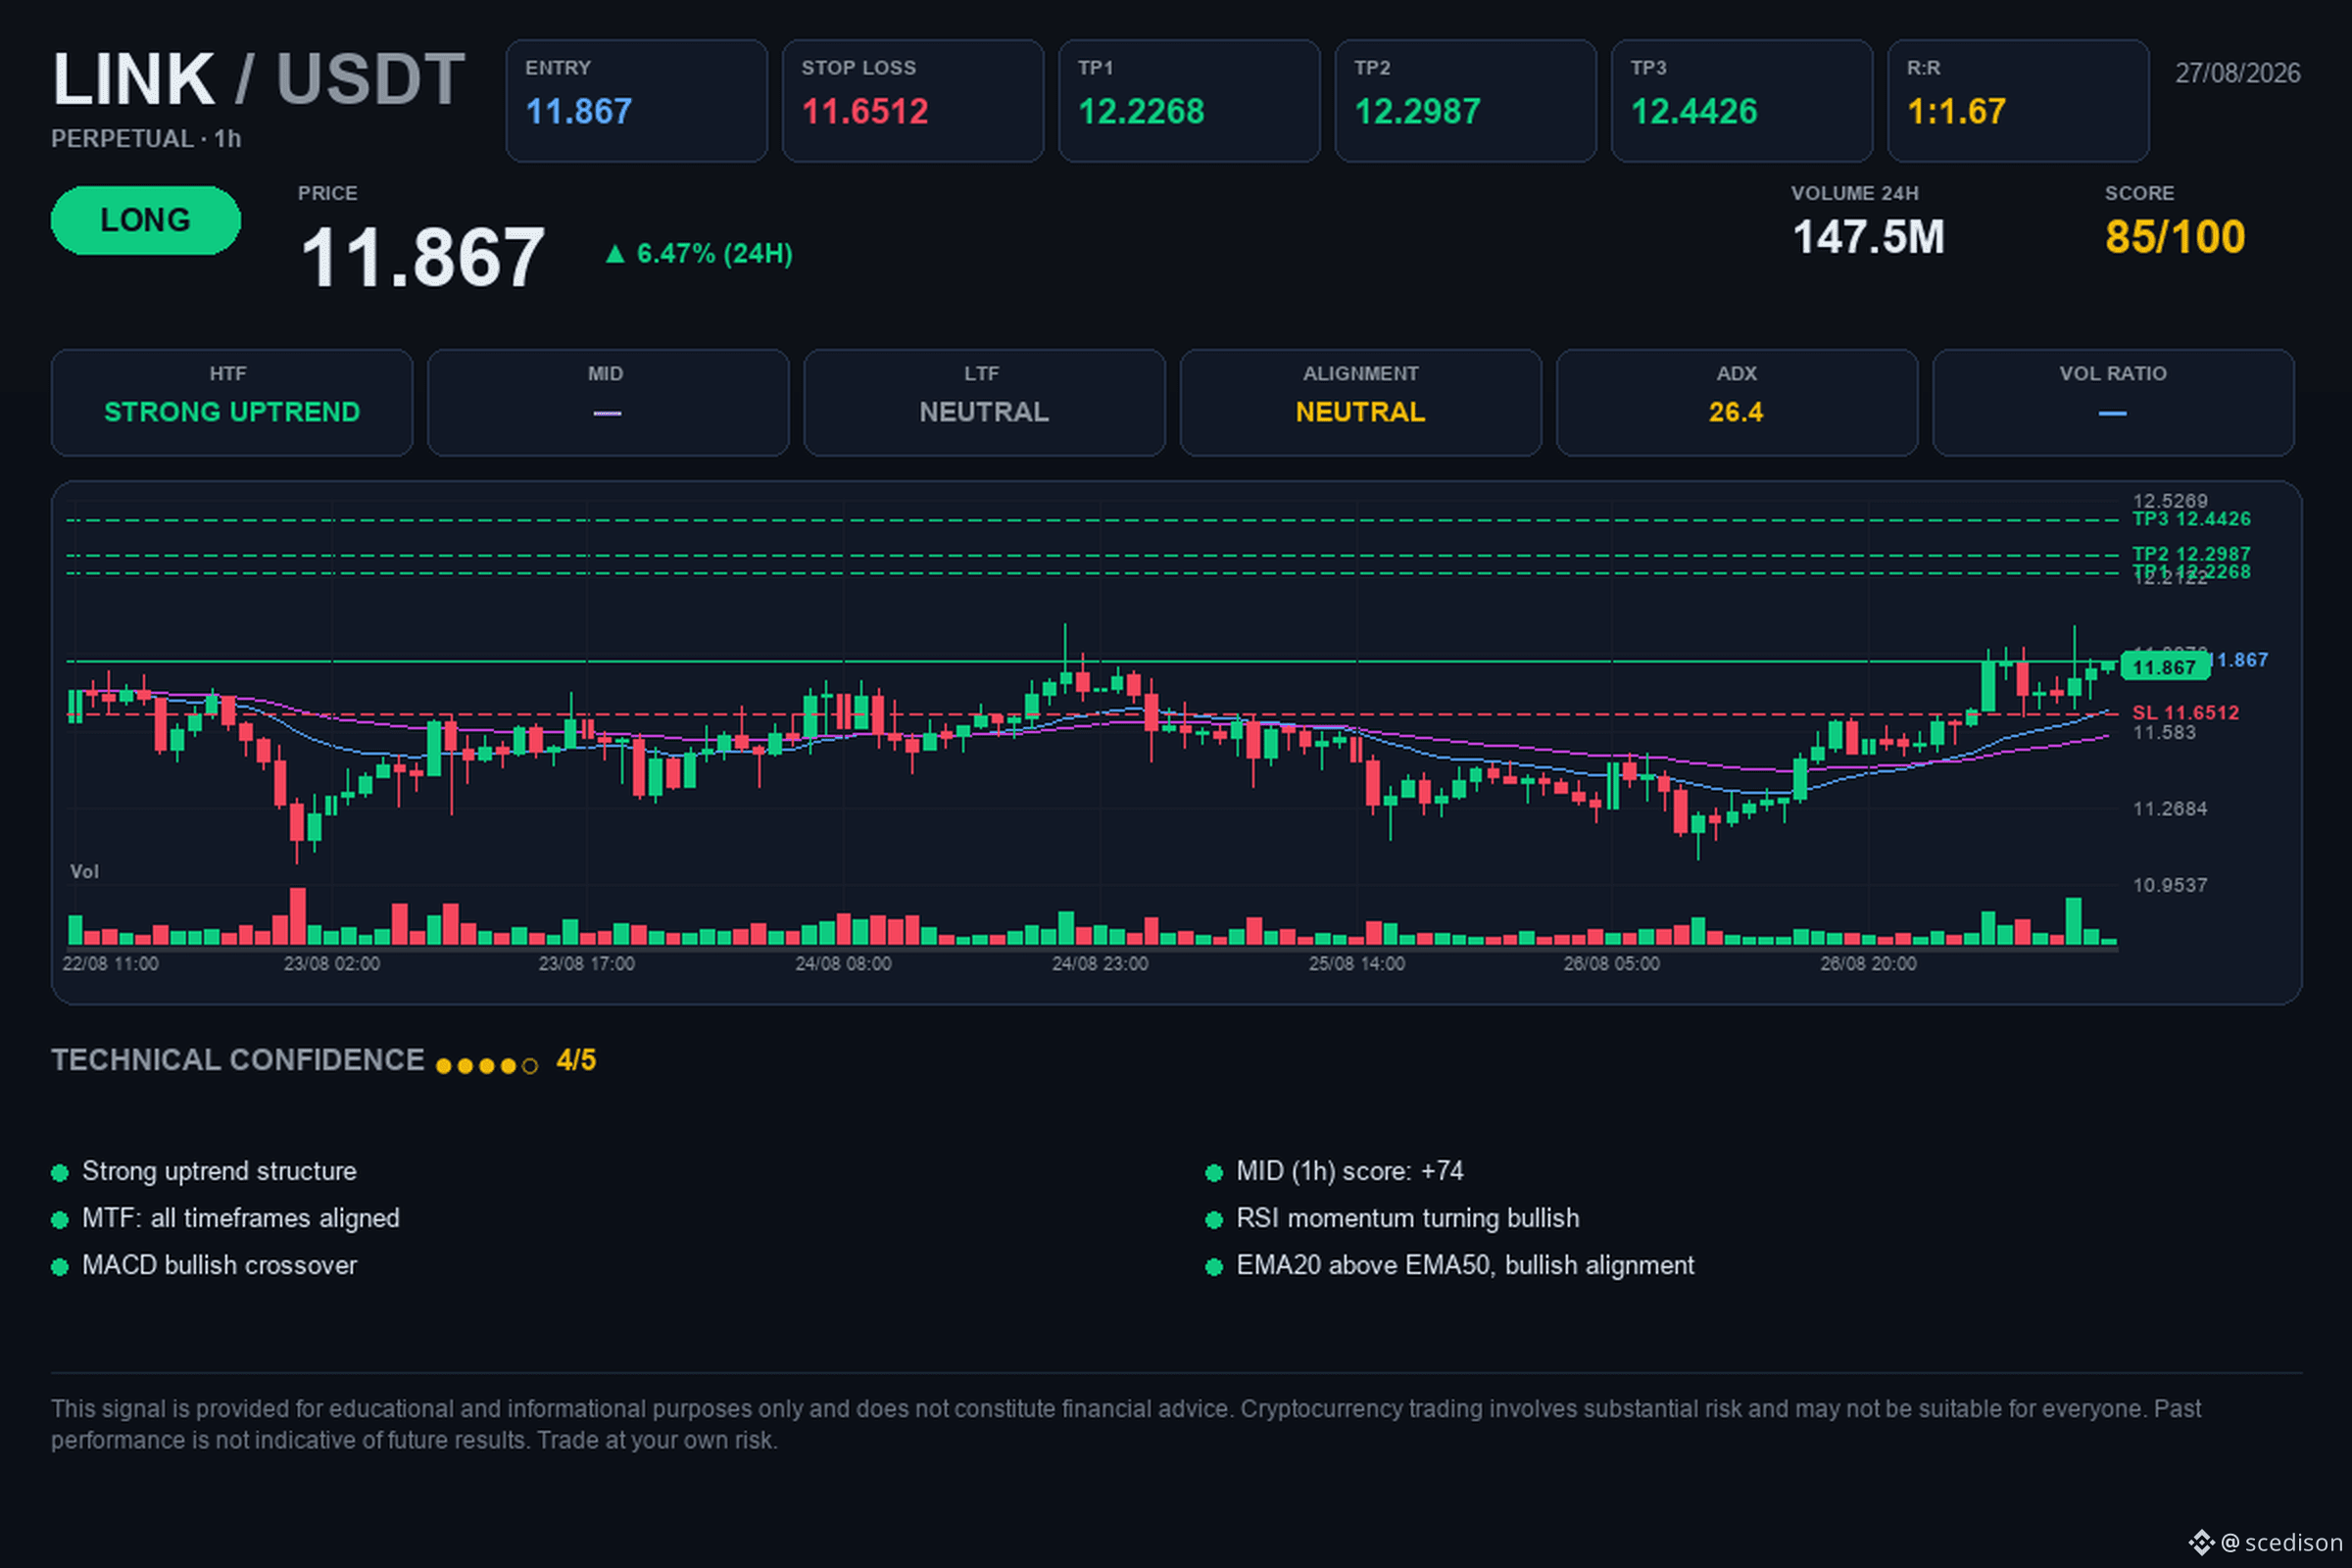Click the VOL RATIO card
This screenshot has width=2352, height=1568.
(2113, 402)
